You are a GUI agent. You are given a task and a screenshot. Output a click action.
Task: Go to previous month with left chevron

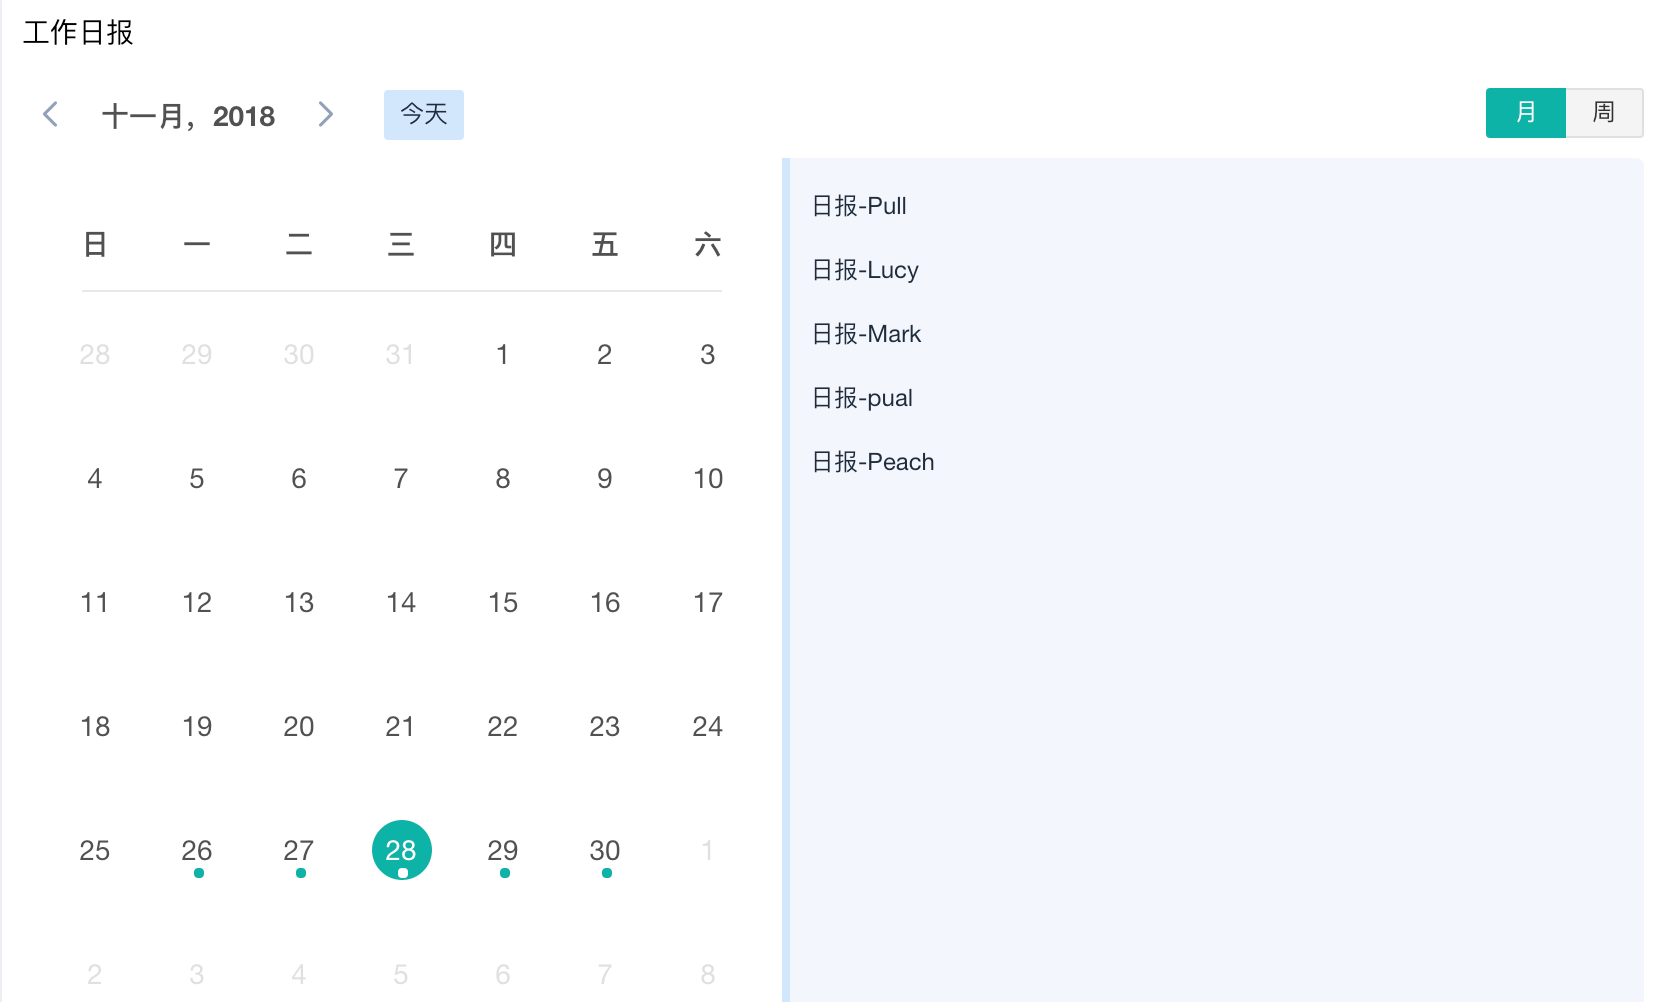tap(51, 115)
